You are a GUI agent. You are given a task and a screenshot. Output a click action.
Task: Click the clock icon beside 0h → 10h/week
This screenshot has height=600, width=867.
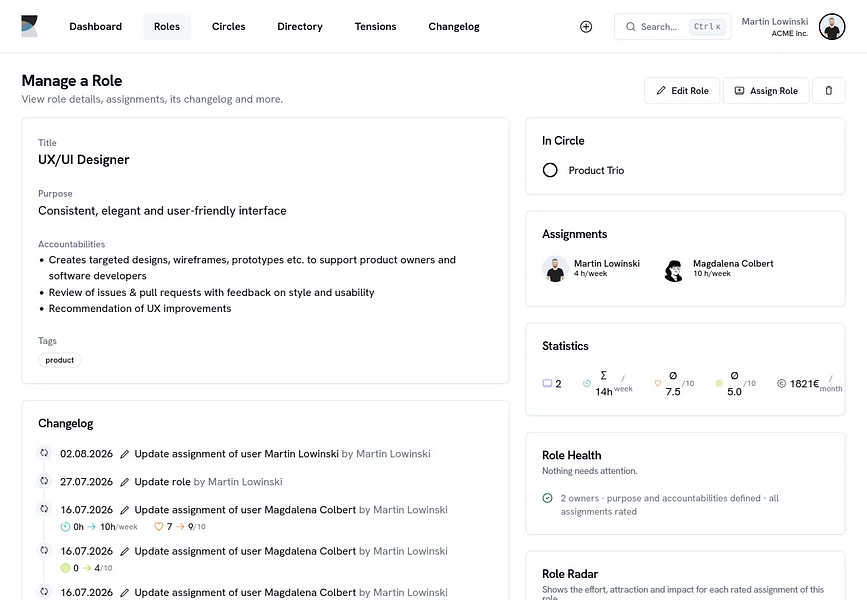point(65,526)
